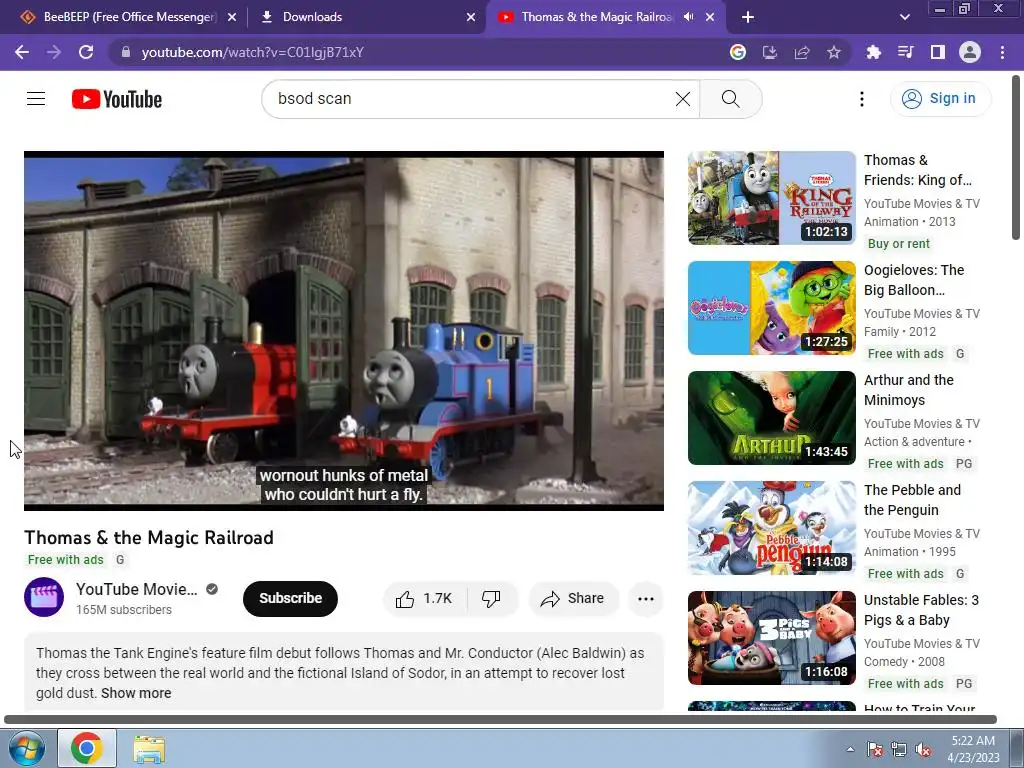The height and width of the screenshot is (768, 1024).
Task: Open Chrome profile avatar
Action: pyautogui.click(x=970, y=52)
